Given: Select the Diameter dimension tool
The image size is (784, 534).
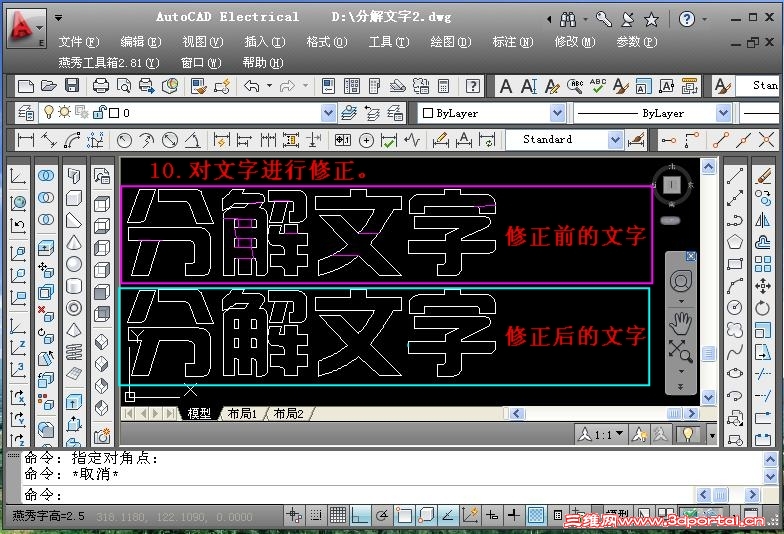Looking at the screenshot, I should tap(170, 140).
